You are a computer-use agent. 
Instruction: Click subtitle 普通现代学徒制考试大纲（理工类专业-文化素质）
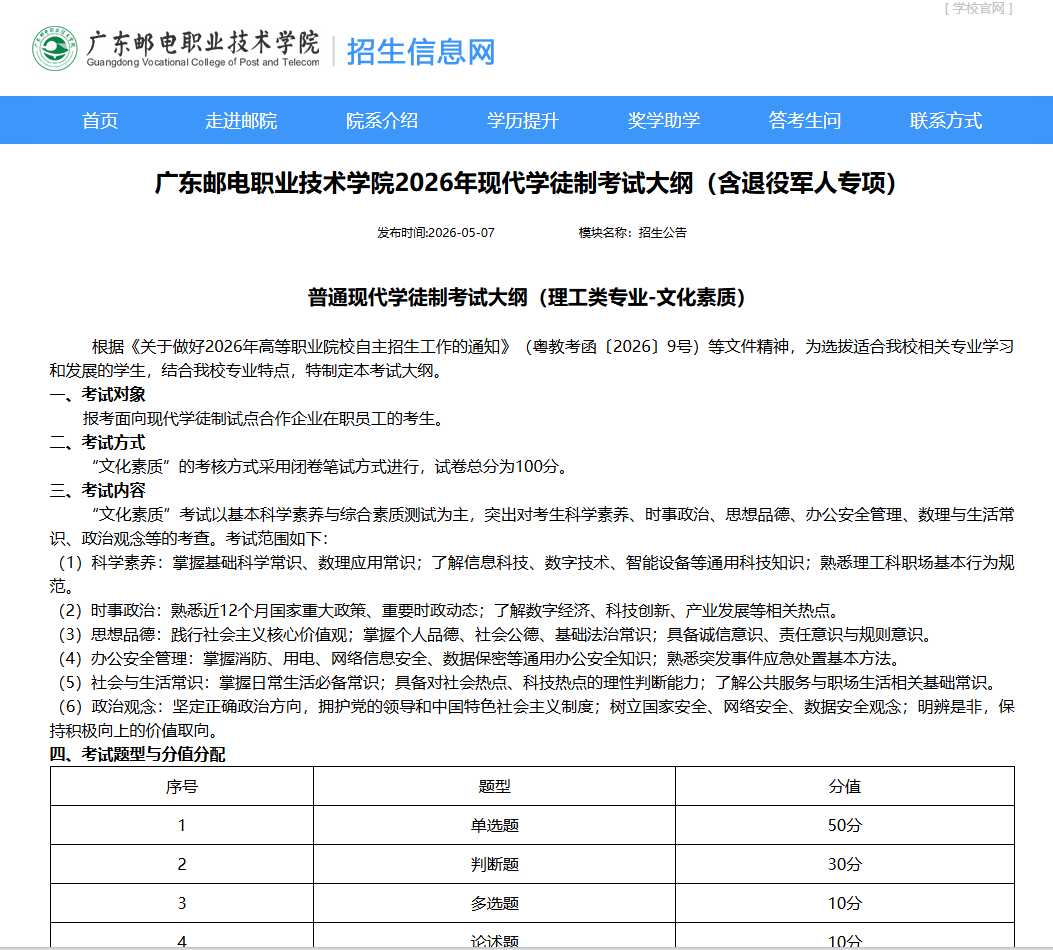[x=526, y=297]
